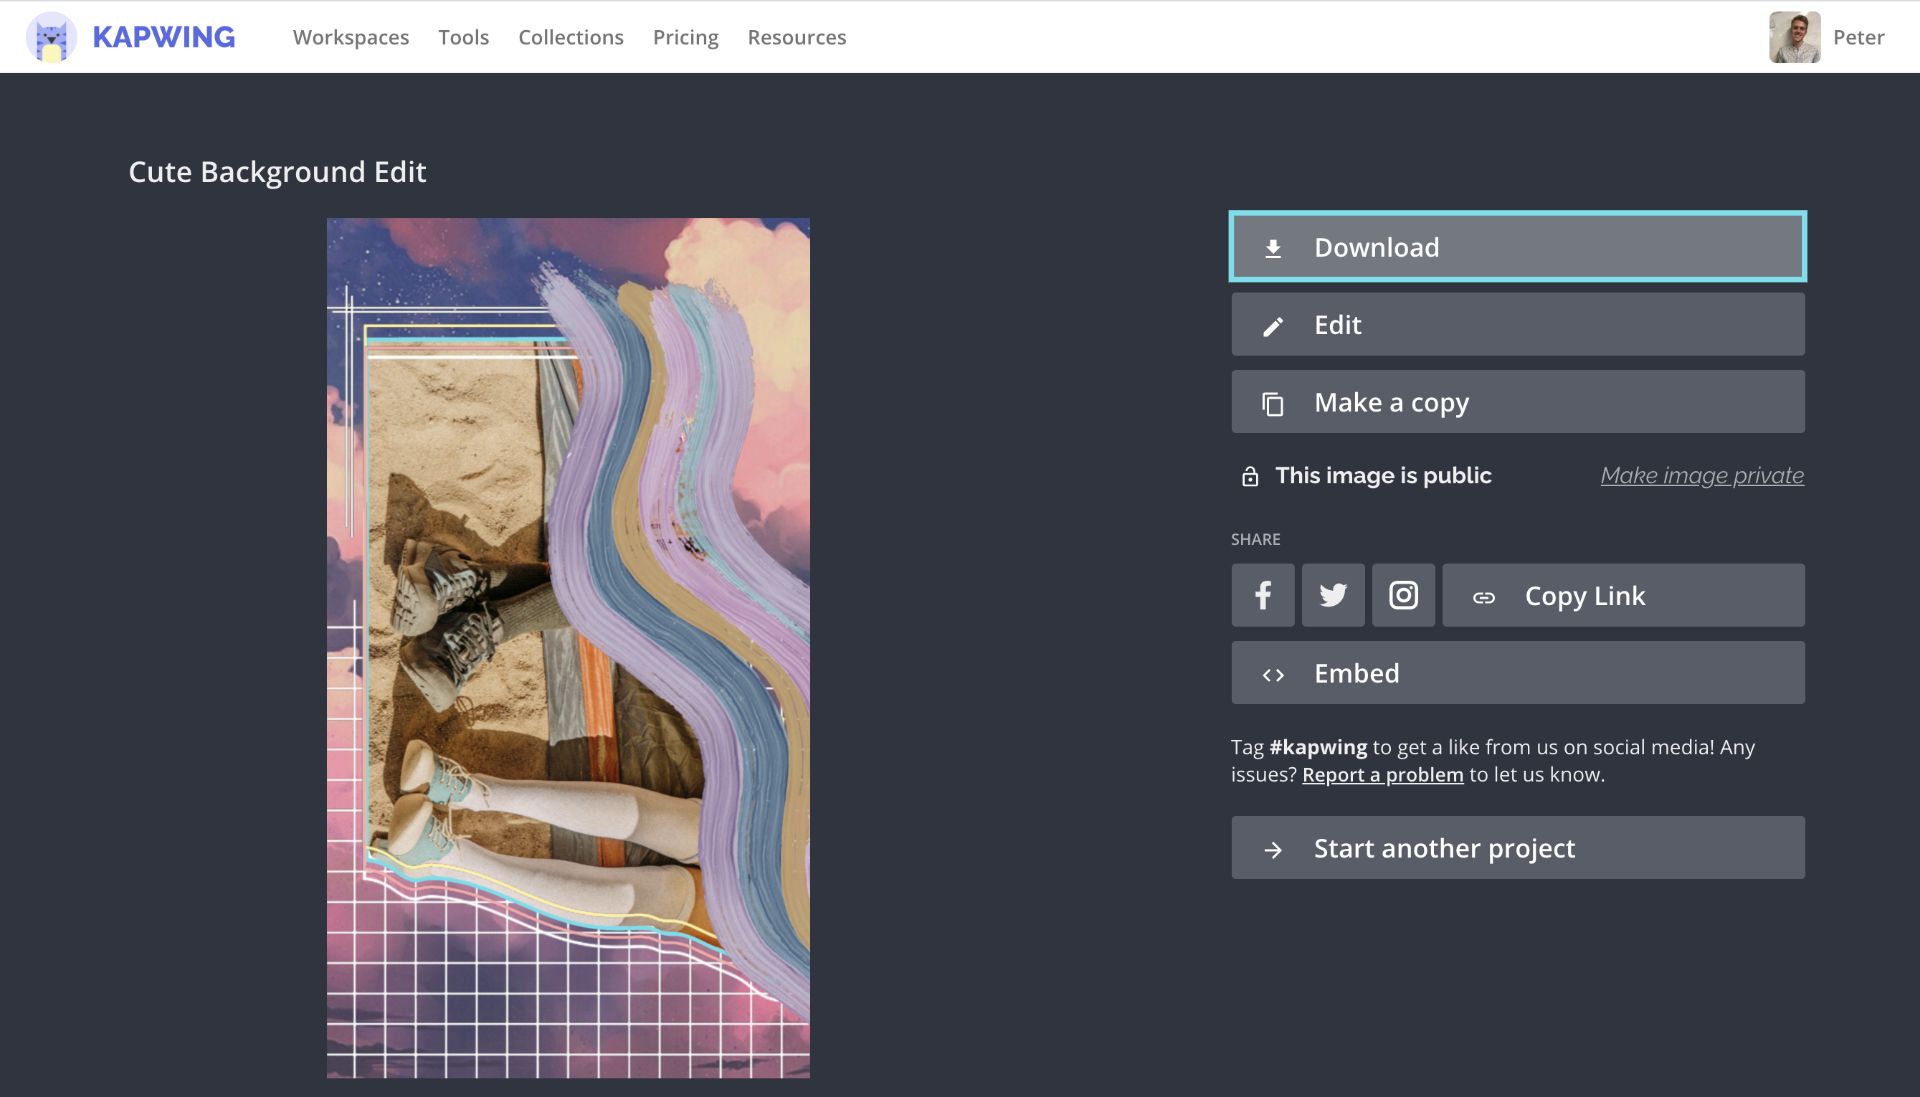Image resolution: width=1920 pixels, height=1097 pixels.
Task: Click the pencil Edit icon
Action: [1273, 326]
